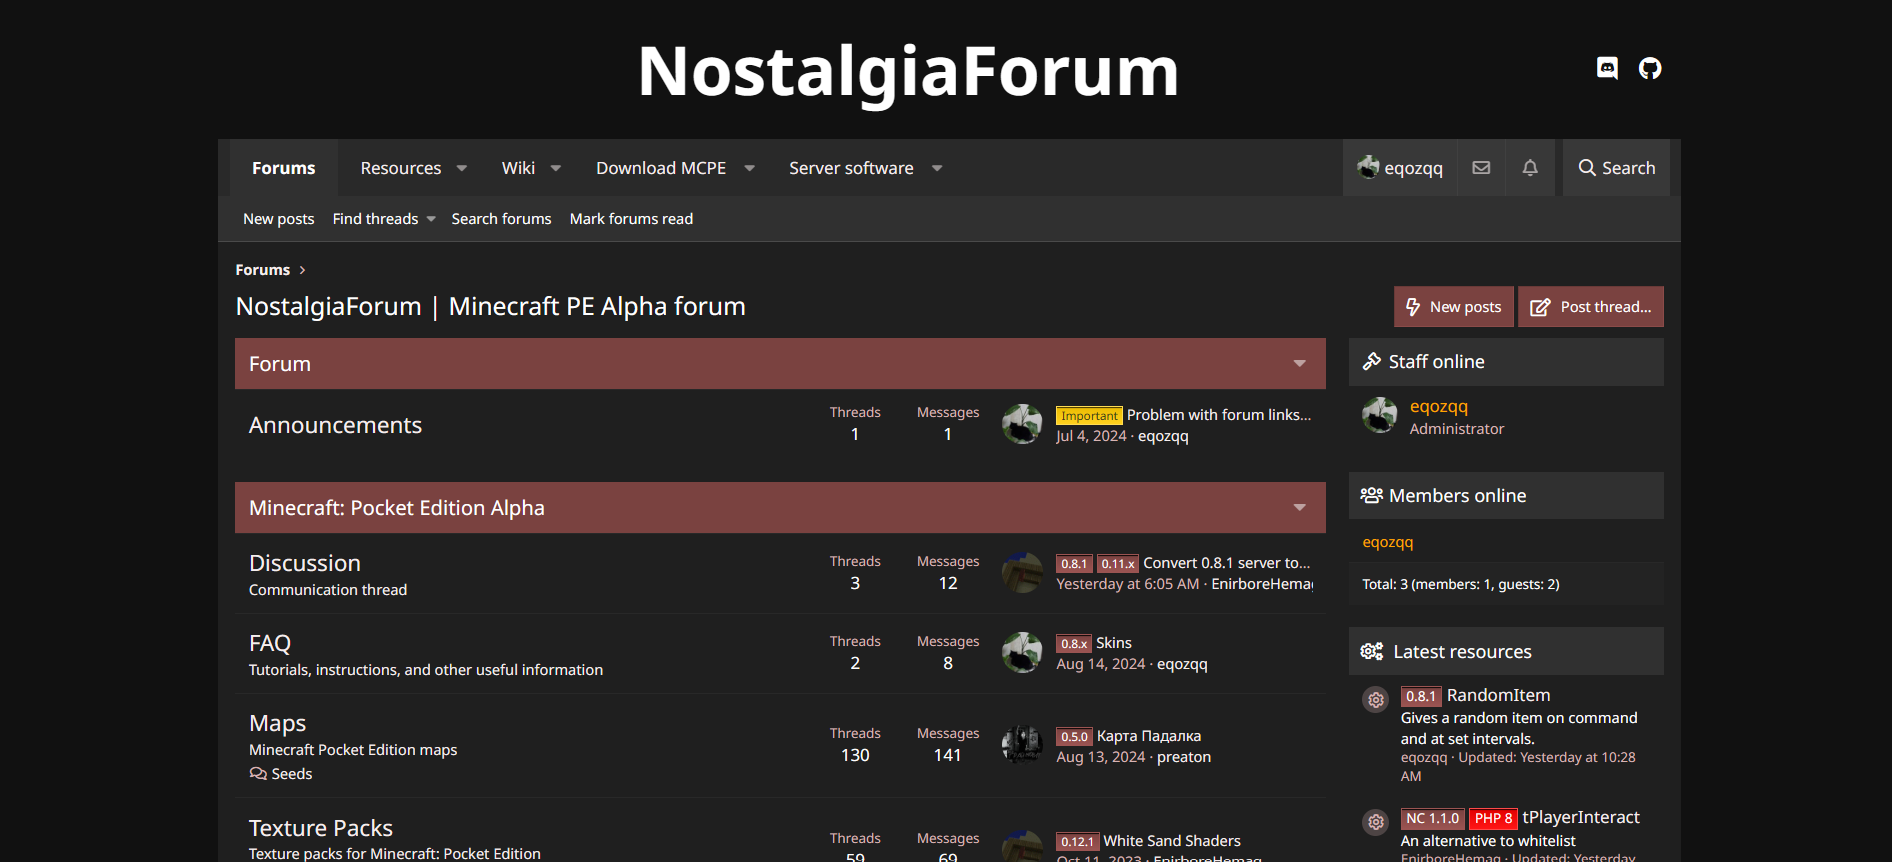Click the avatar in the FAQ row
This screenshot has width=1892, height=862.
(1022, 652)
